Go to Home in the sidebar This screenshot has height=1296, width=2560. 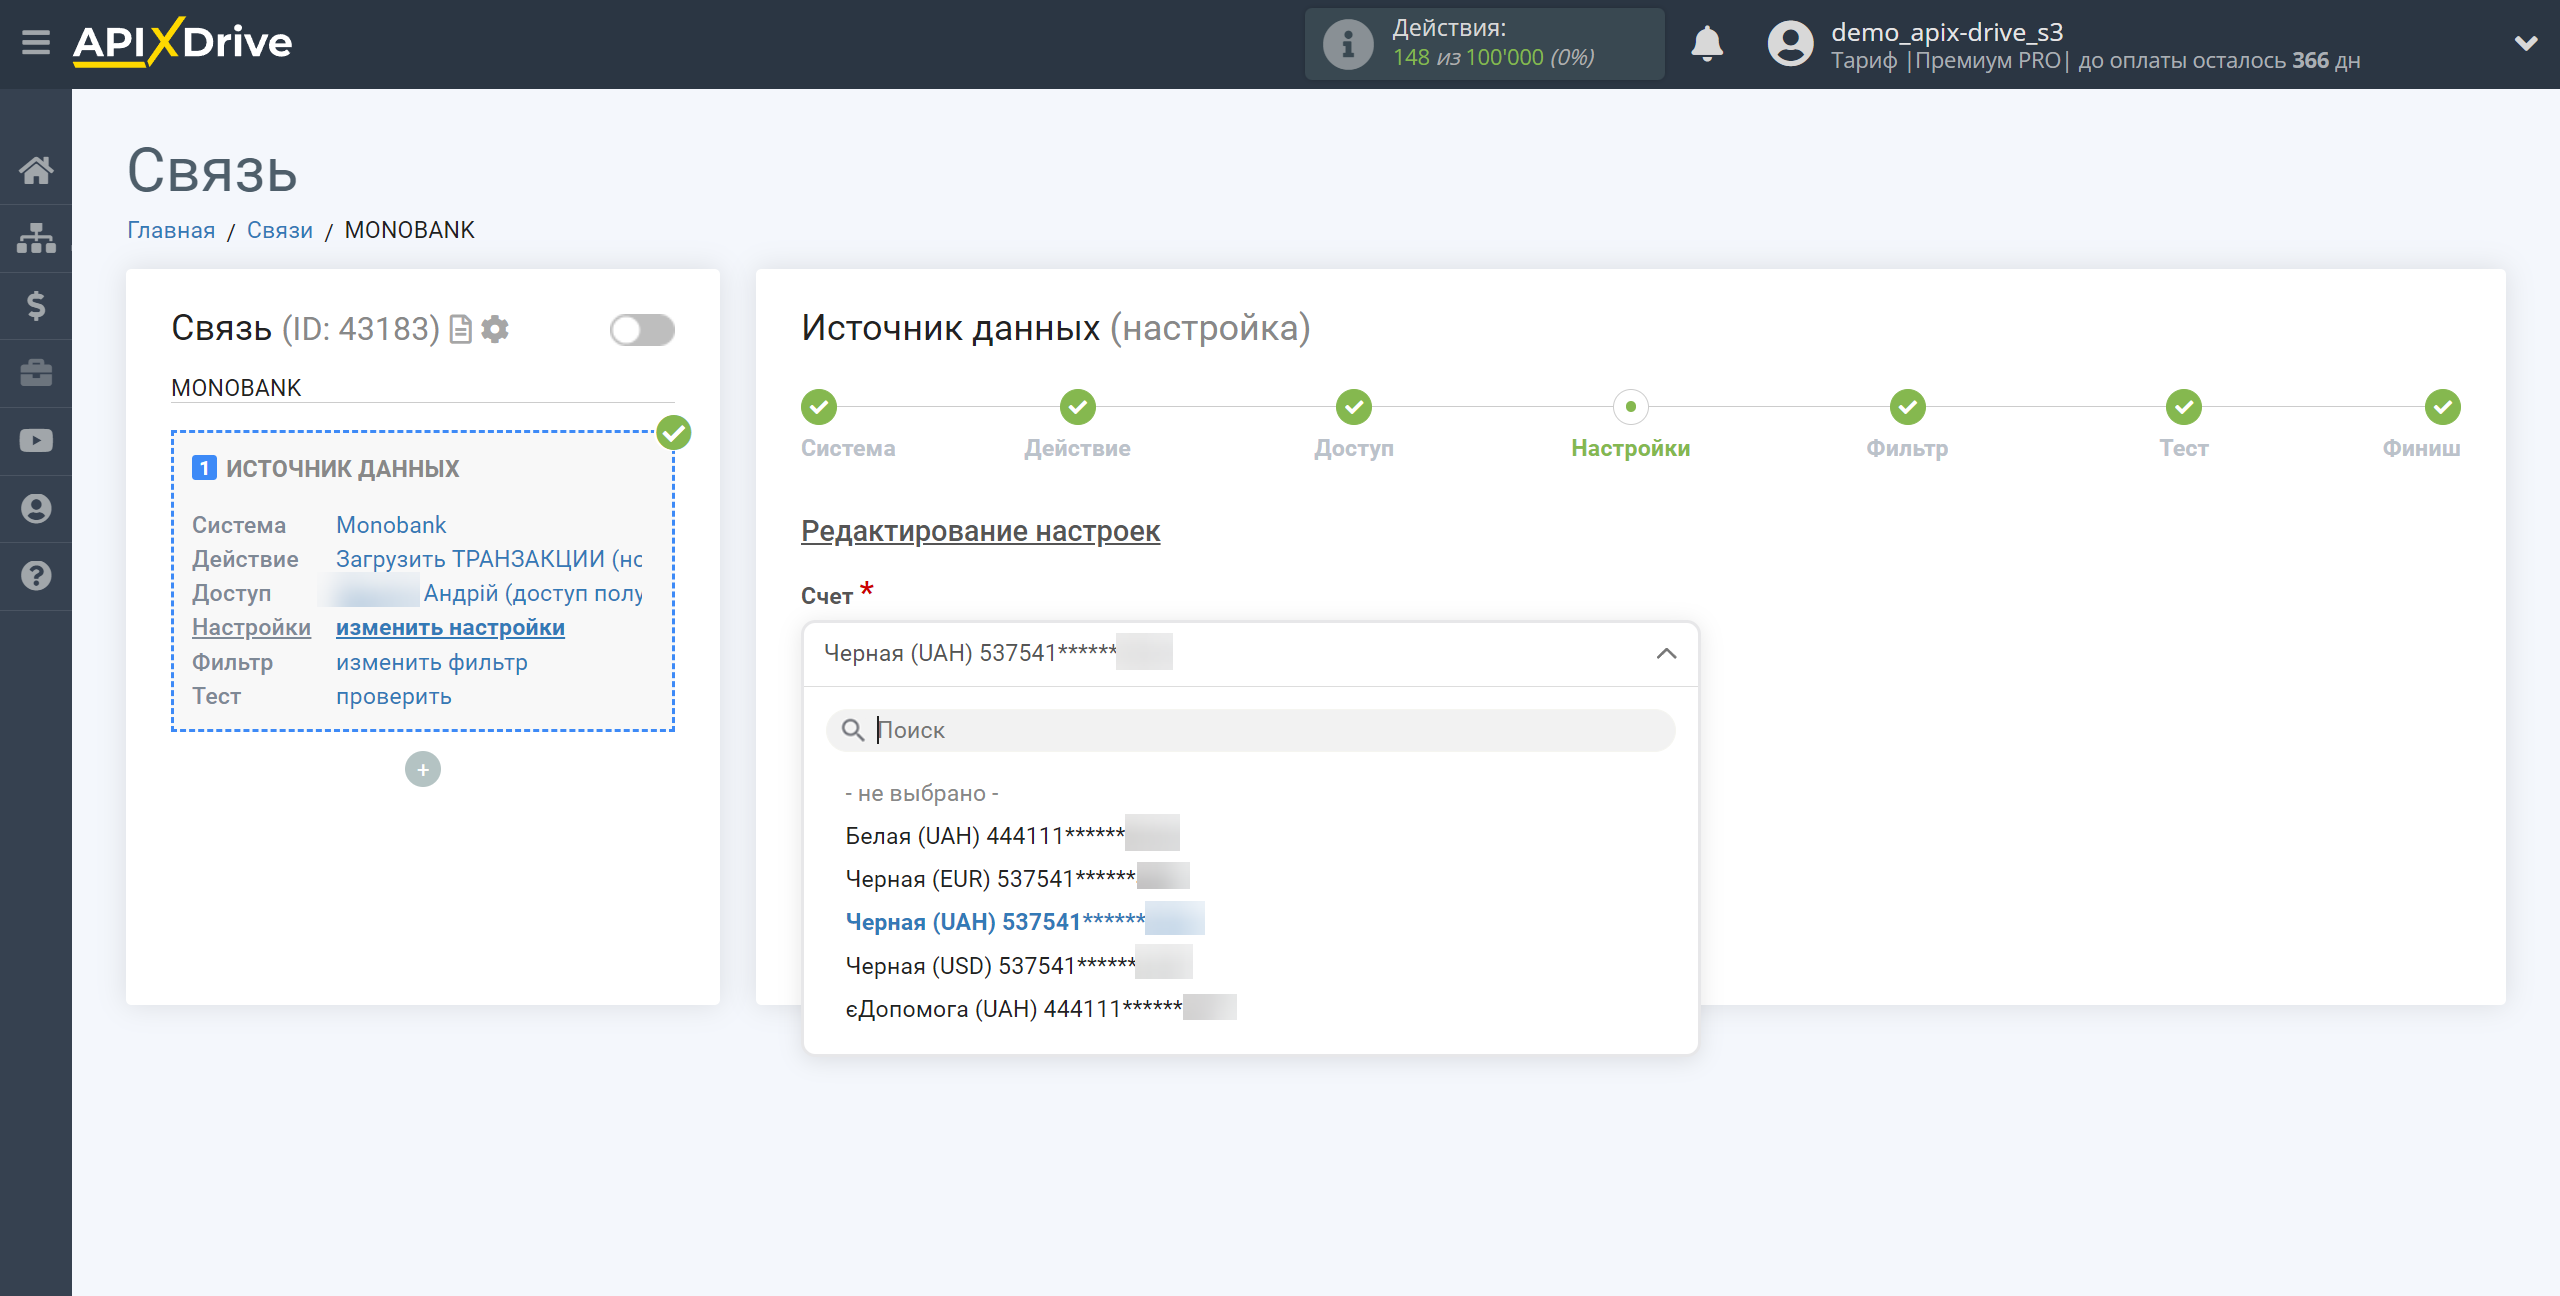click(36, 170)
